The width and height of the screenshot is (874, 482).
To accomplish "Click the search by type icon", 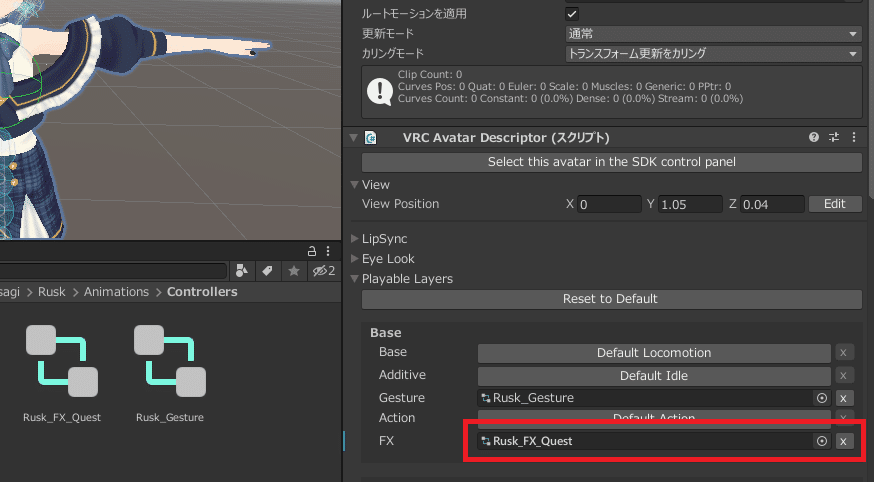I will click(x=242, y=271).
